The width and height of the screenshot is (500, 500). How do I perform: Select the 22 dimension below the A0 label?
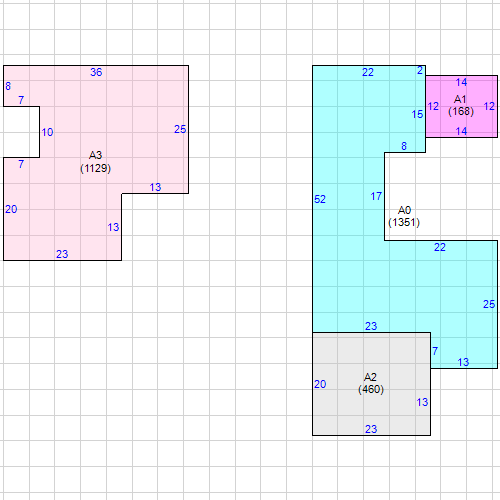pyautogui.click(x=440, y=247)
